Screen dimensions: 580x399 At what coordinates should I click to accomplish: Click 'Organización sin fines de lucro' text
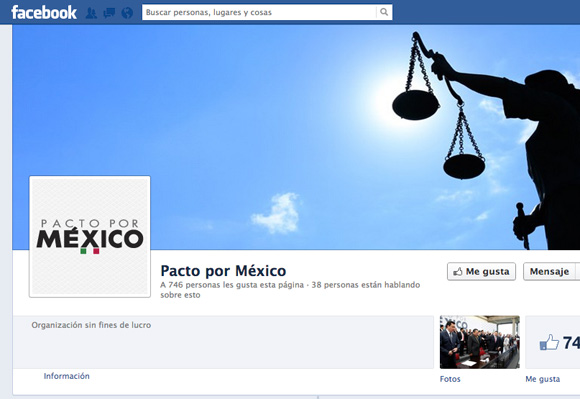click(x=91, y=325)
